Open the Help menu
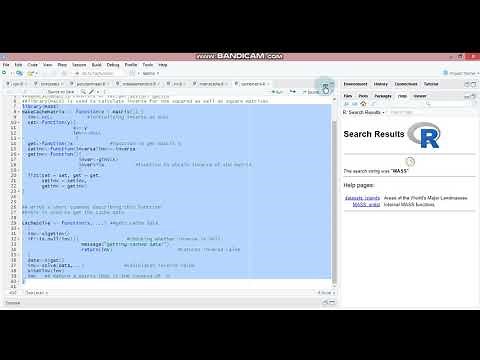Screen dimensions: 480x360 (x=163, y=65)
